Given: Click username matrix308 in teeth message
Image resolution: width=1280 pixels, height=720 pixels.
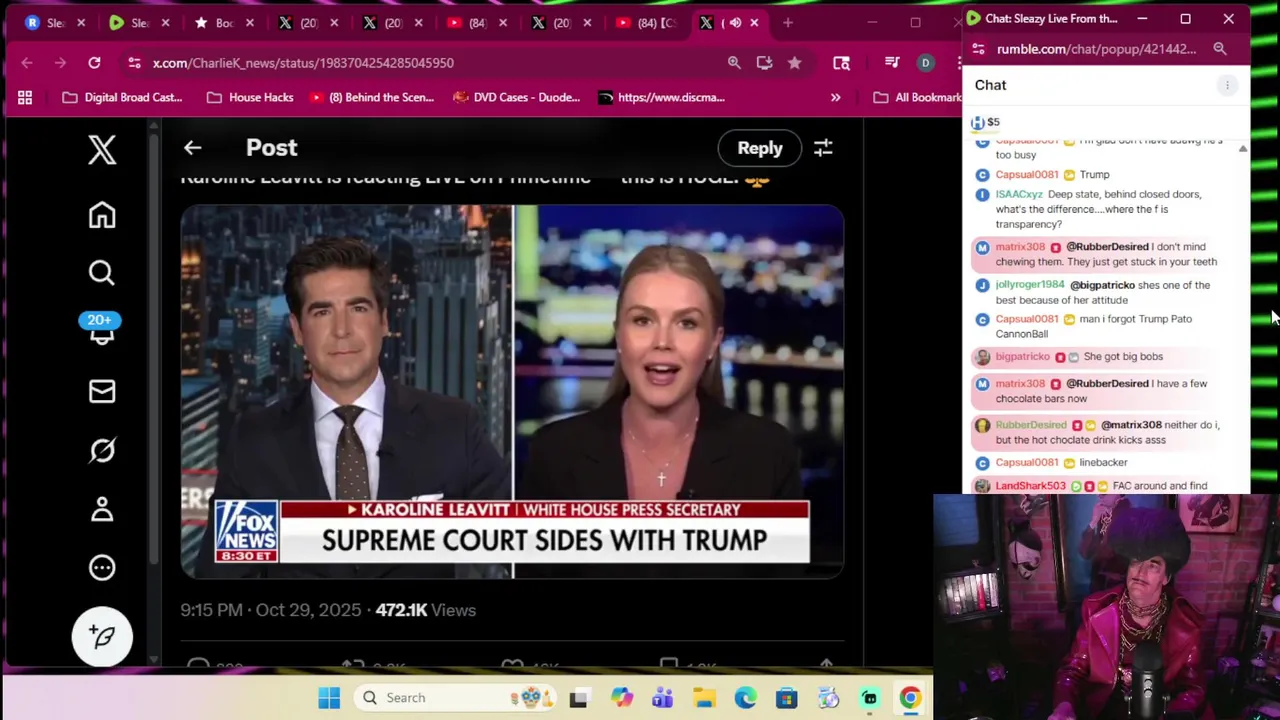Looking at the screenshot, I should point(1020,247).
